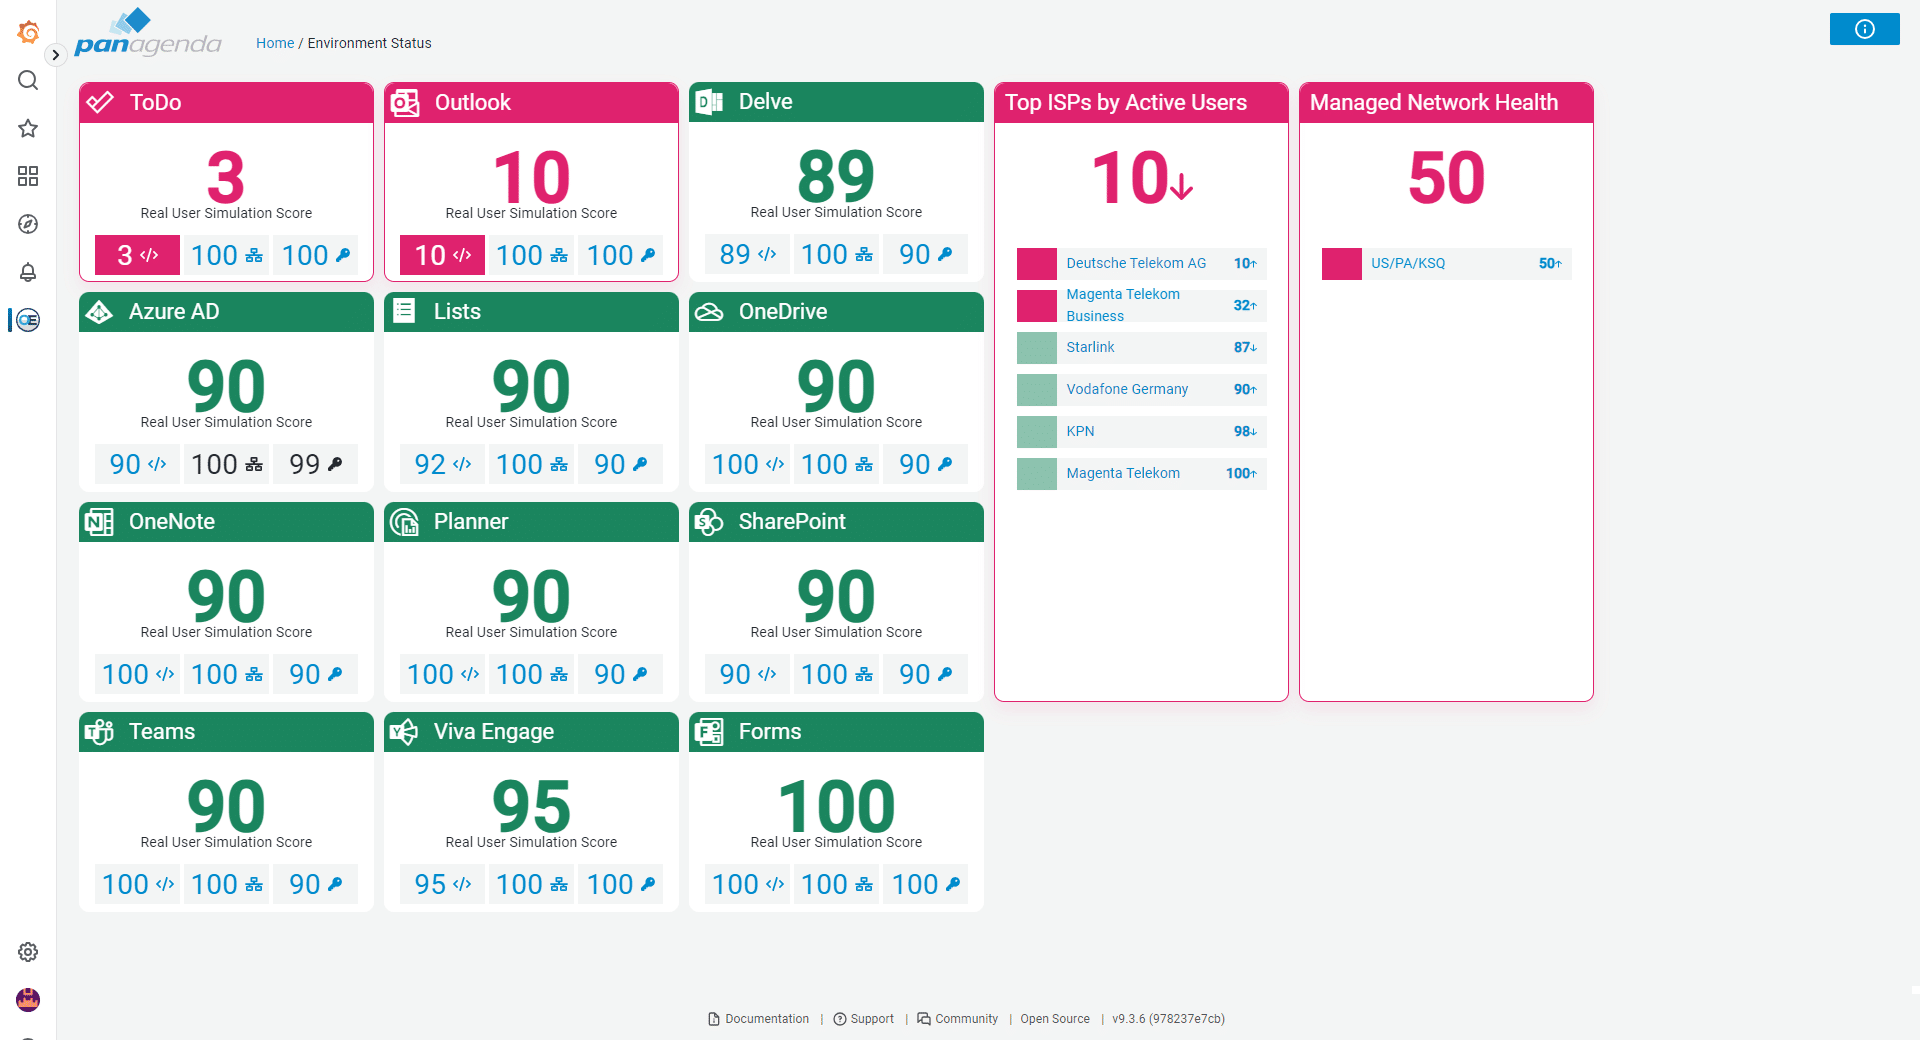Screen dimensions: 1920x1040
Task: Select US/PA/KSQ network entry
Action: (x=1408, y=264)
